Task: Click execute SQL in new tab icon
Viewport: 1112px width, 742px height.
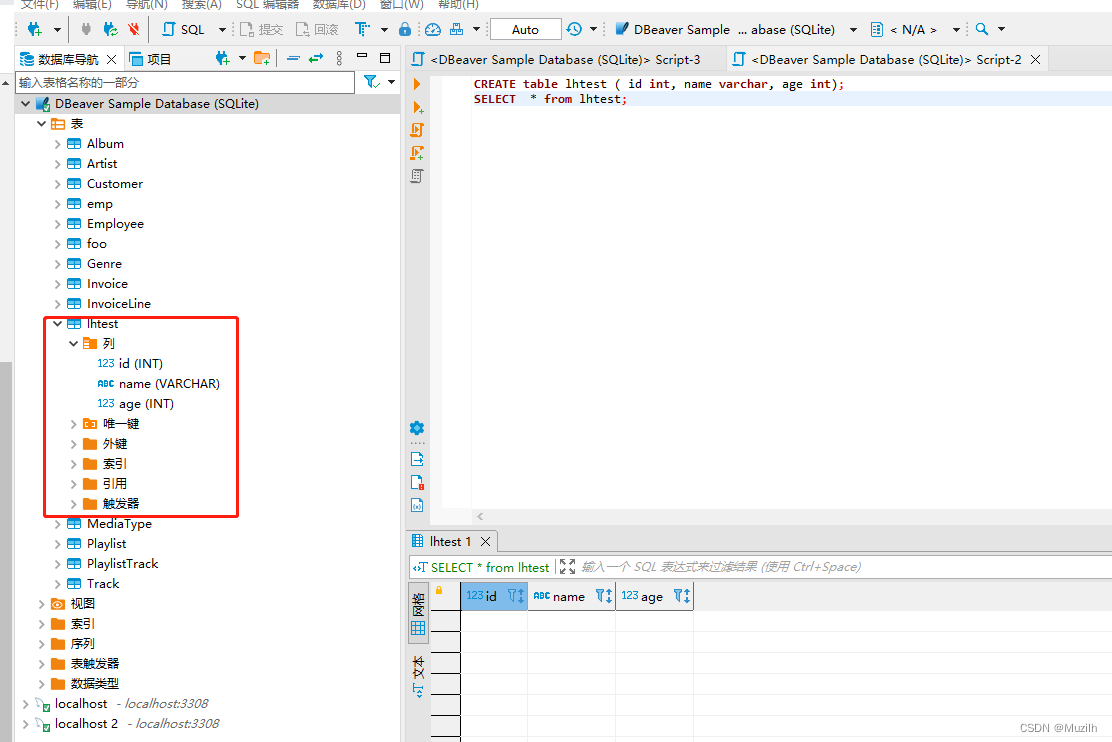Action: click(x=418, y=107)
